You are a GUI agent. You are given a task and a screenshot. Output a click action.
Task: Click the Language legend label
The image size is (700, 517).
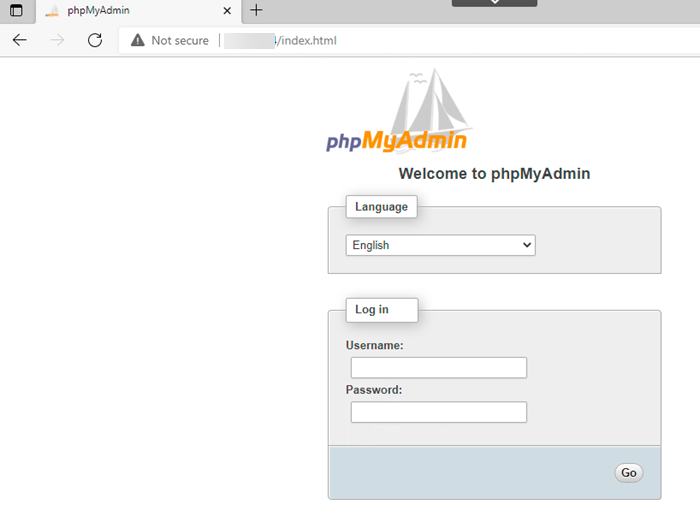point(381,207)
